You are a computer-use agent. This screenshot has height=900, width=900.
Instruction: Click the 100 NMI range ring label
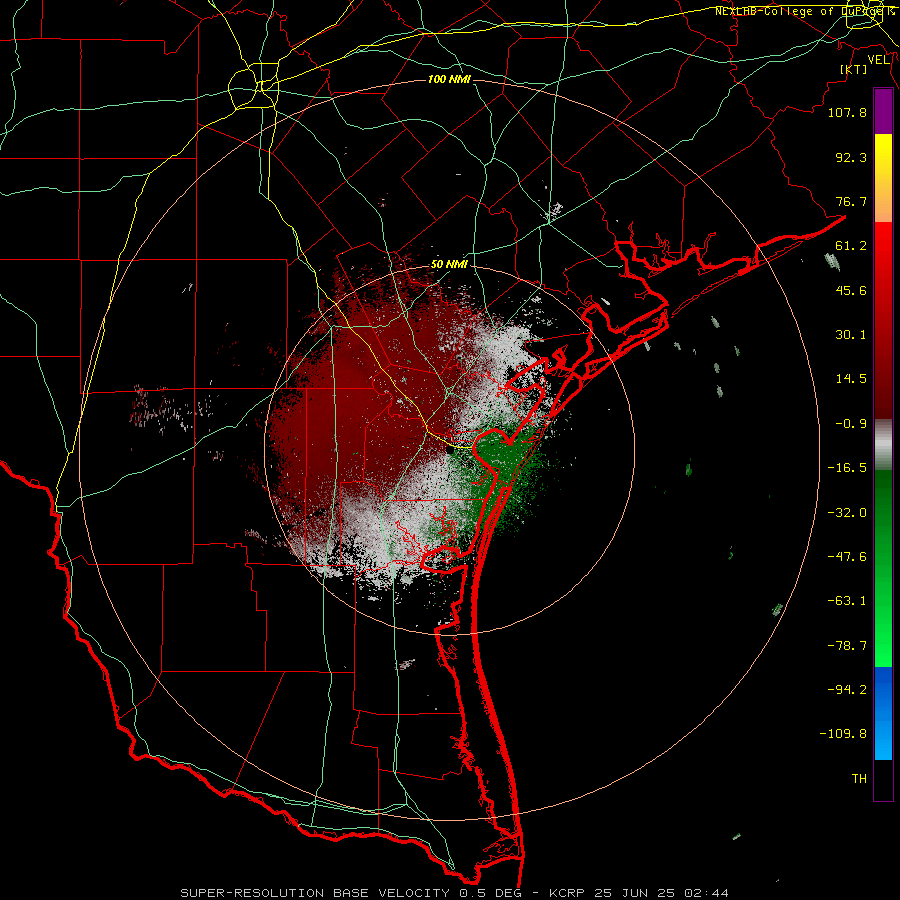tap(449, 79)
